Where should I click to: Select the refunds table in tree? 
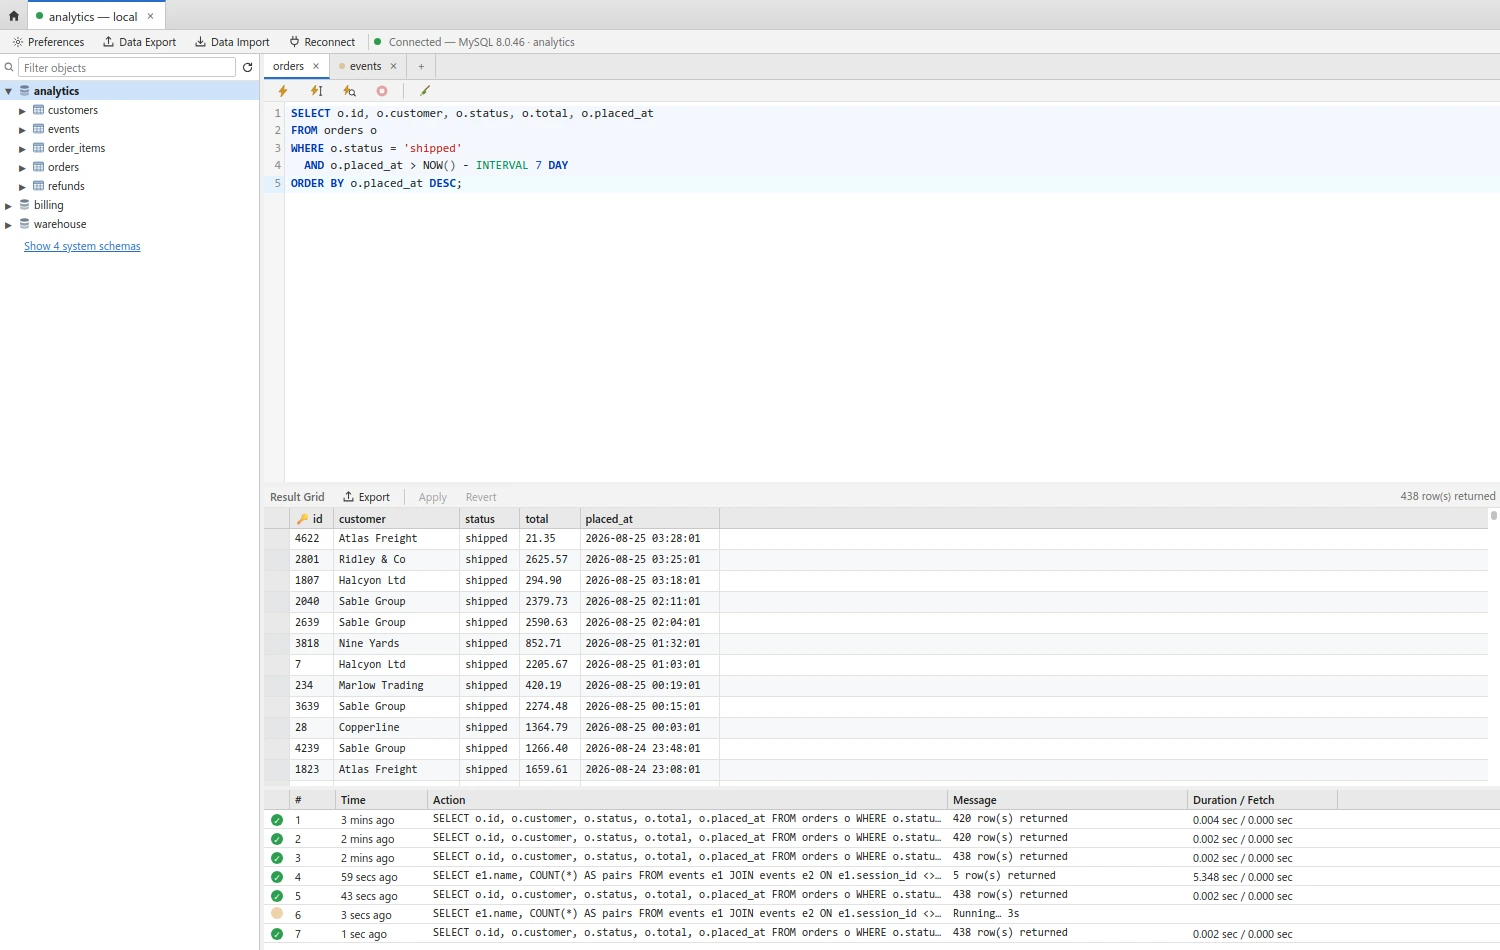coord(66,186)
